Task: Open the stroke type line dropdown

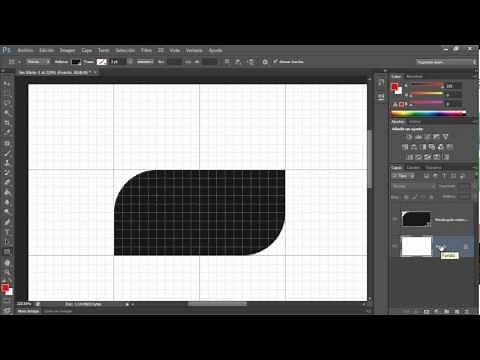Action: point(145,62)
